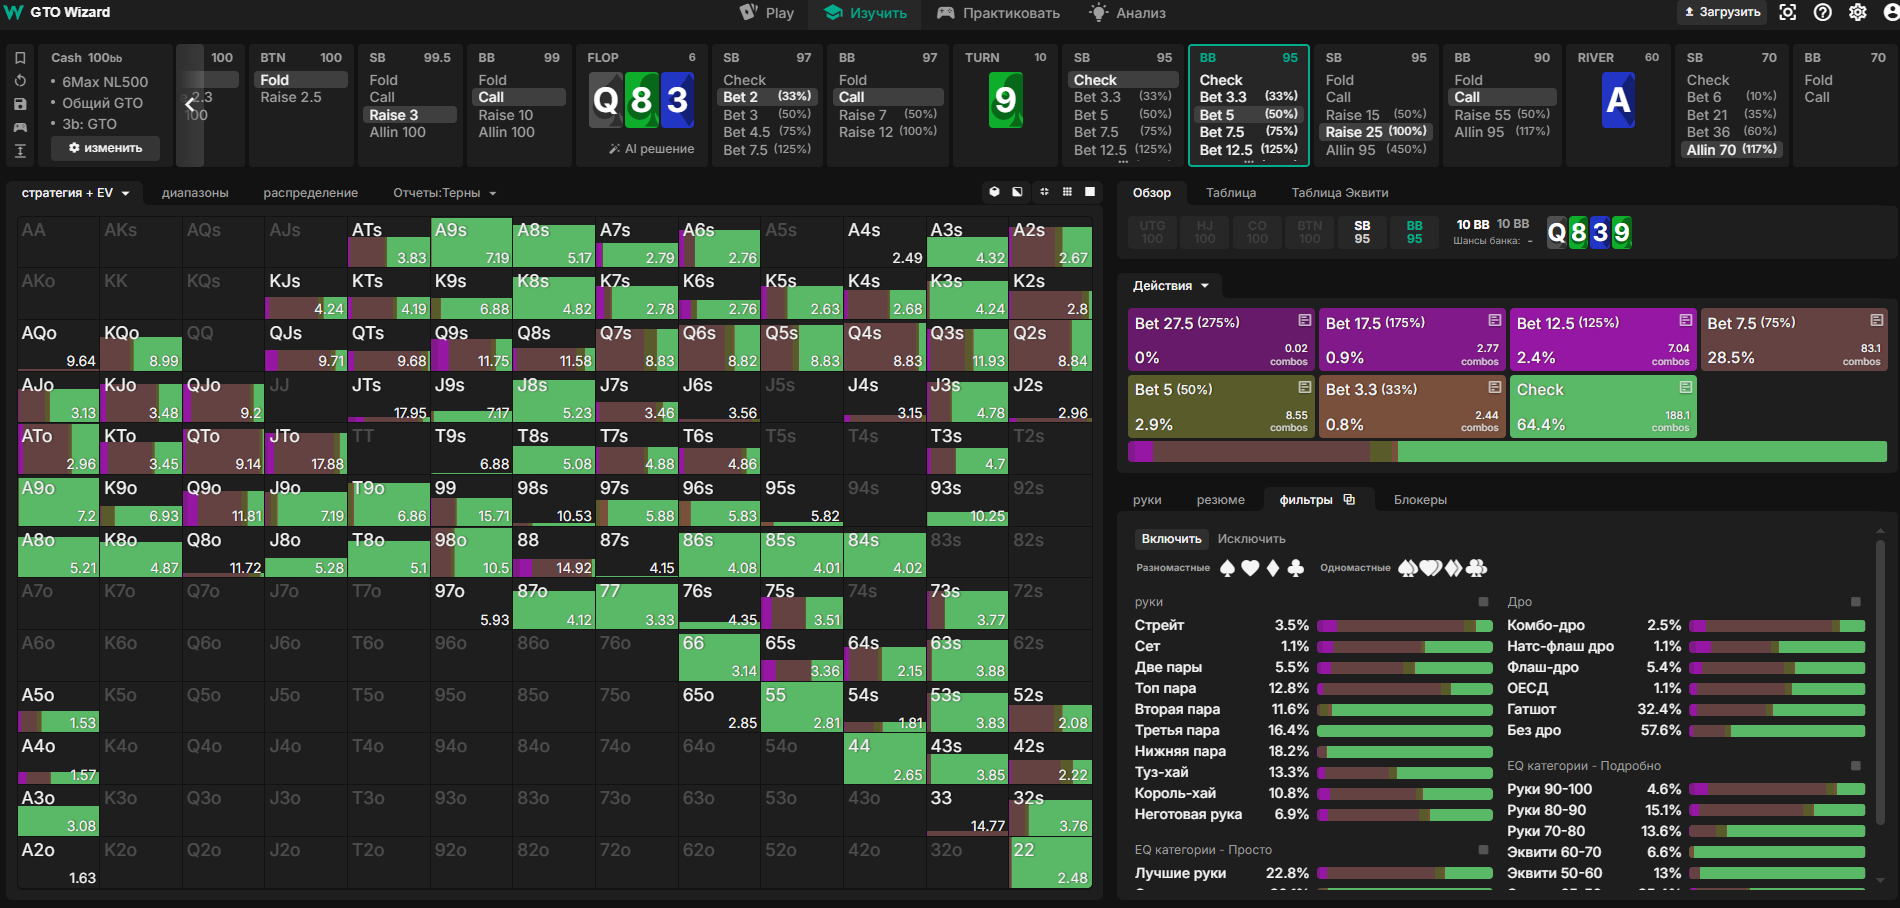Toggle the checkbox on Bet 5 (50%) card
Image resolution: width=1900 pixels, height=908 pixels.
pyautogui.click(x=1304, y=387)
